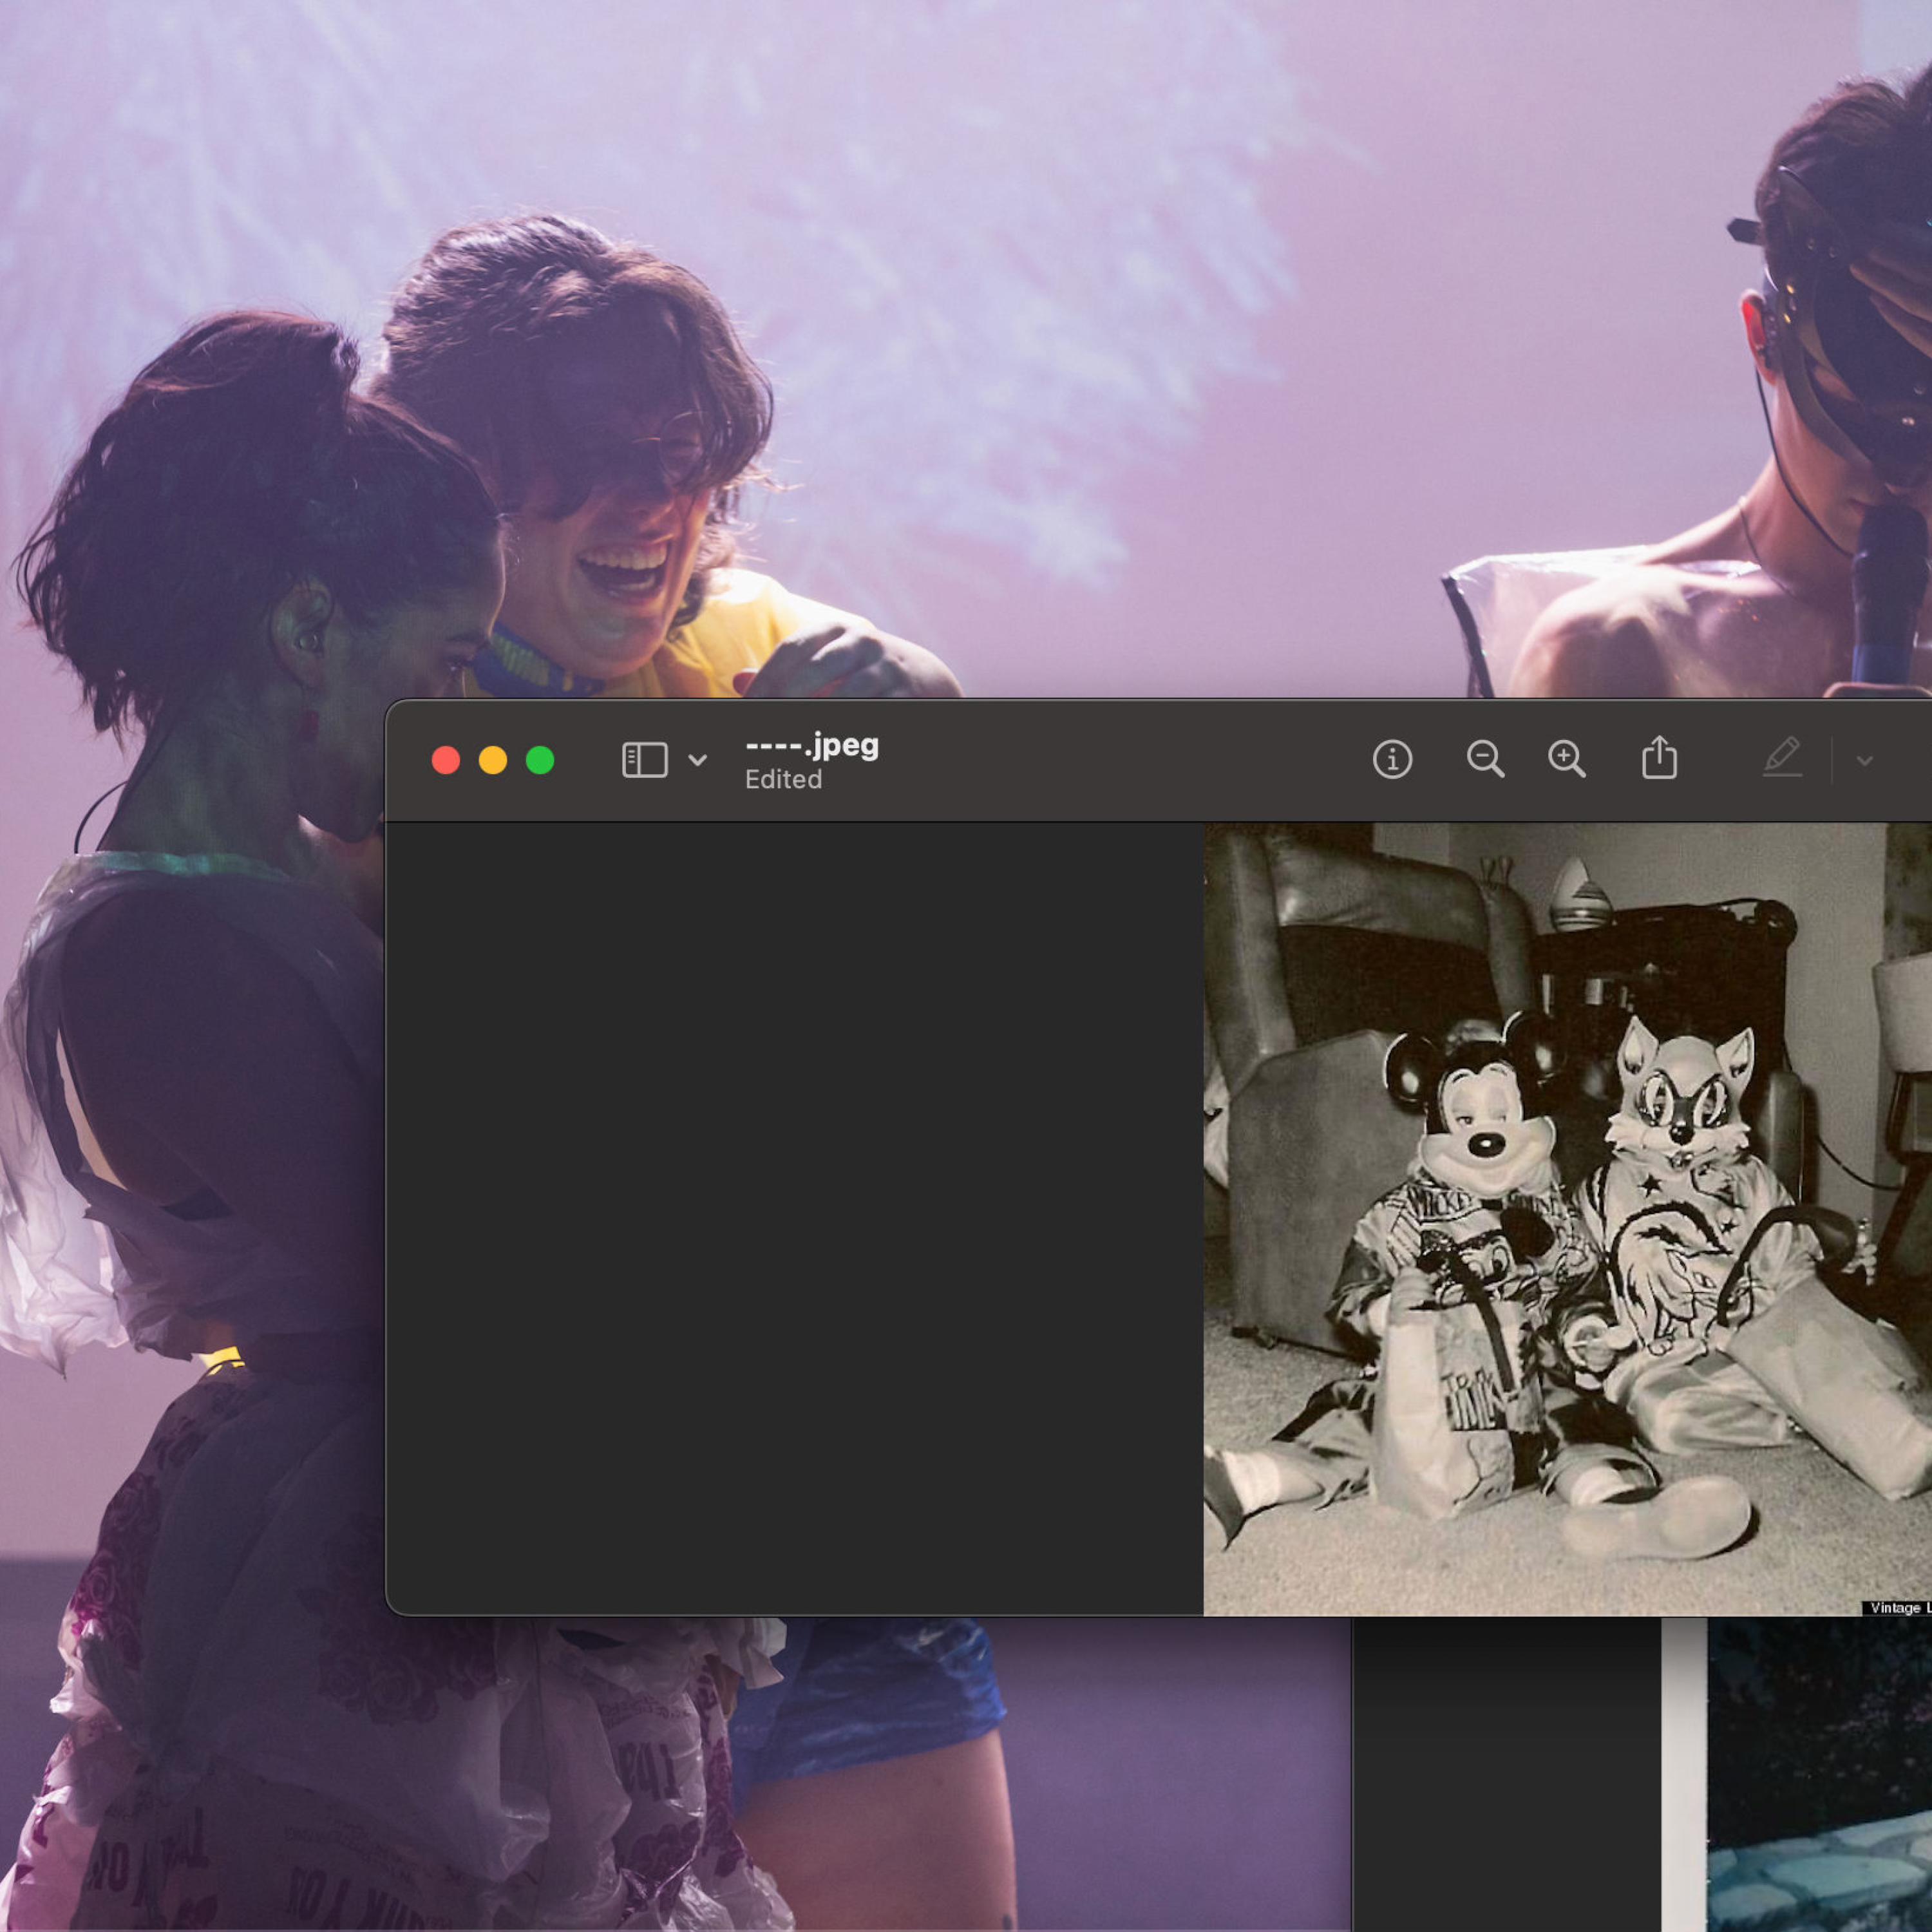
Task: Expand chevron beside the Markup pencil
Action: pos(1864,761)
